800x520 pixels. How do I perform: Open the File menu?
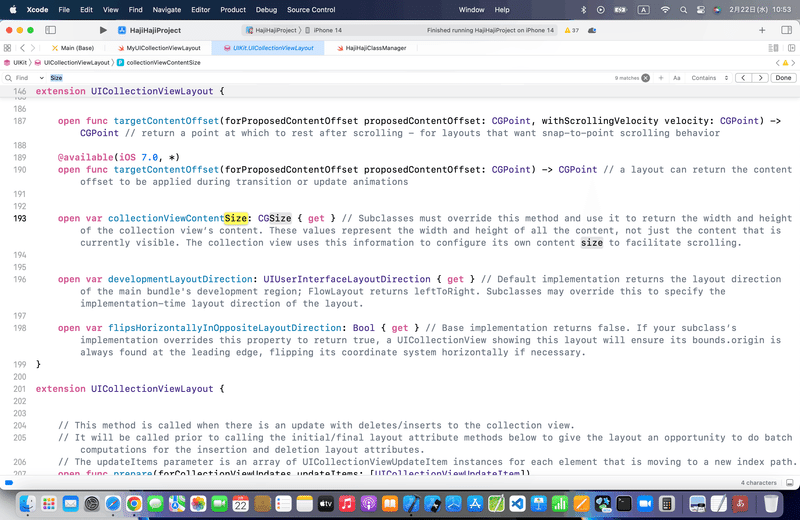(64, 10)
